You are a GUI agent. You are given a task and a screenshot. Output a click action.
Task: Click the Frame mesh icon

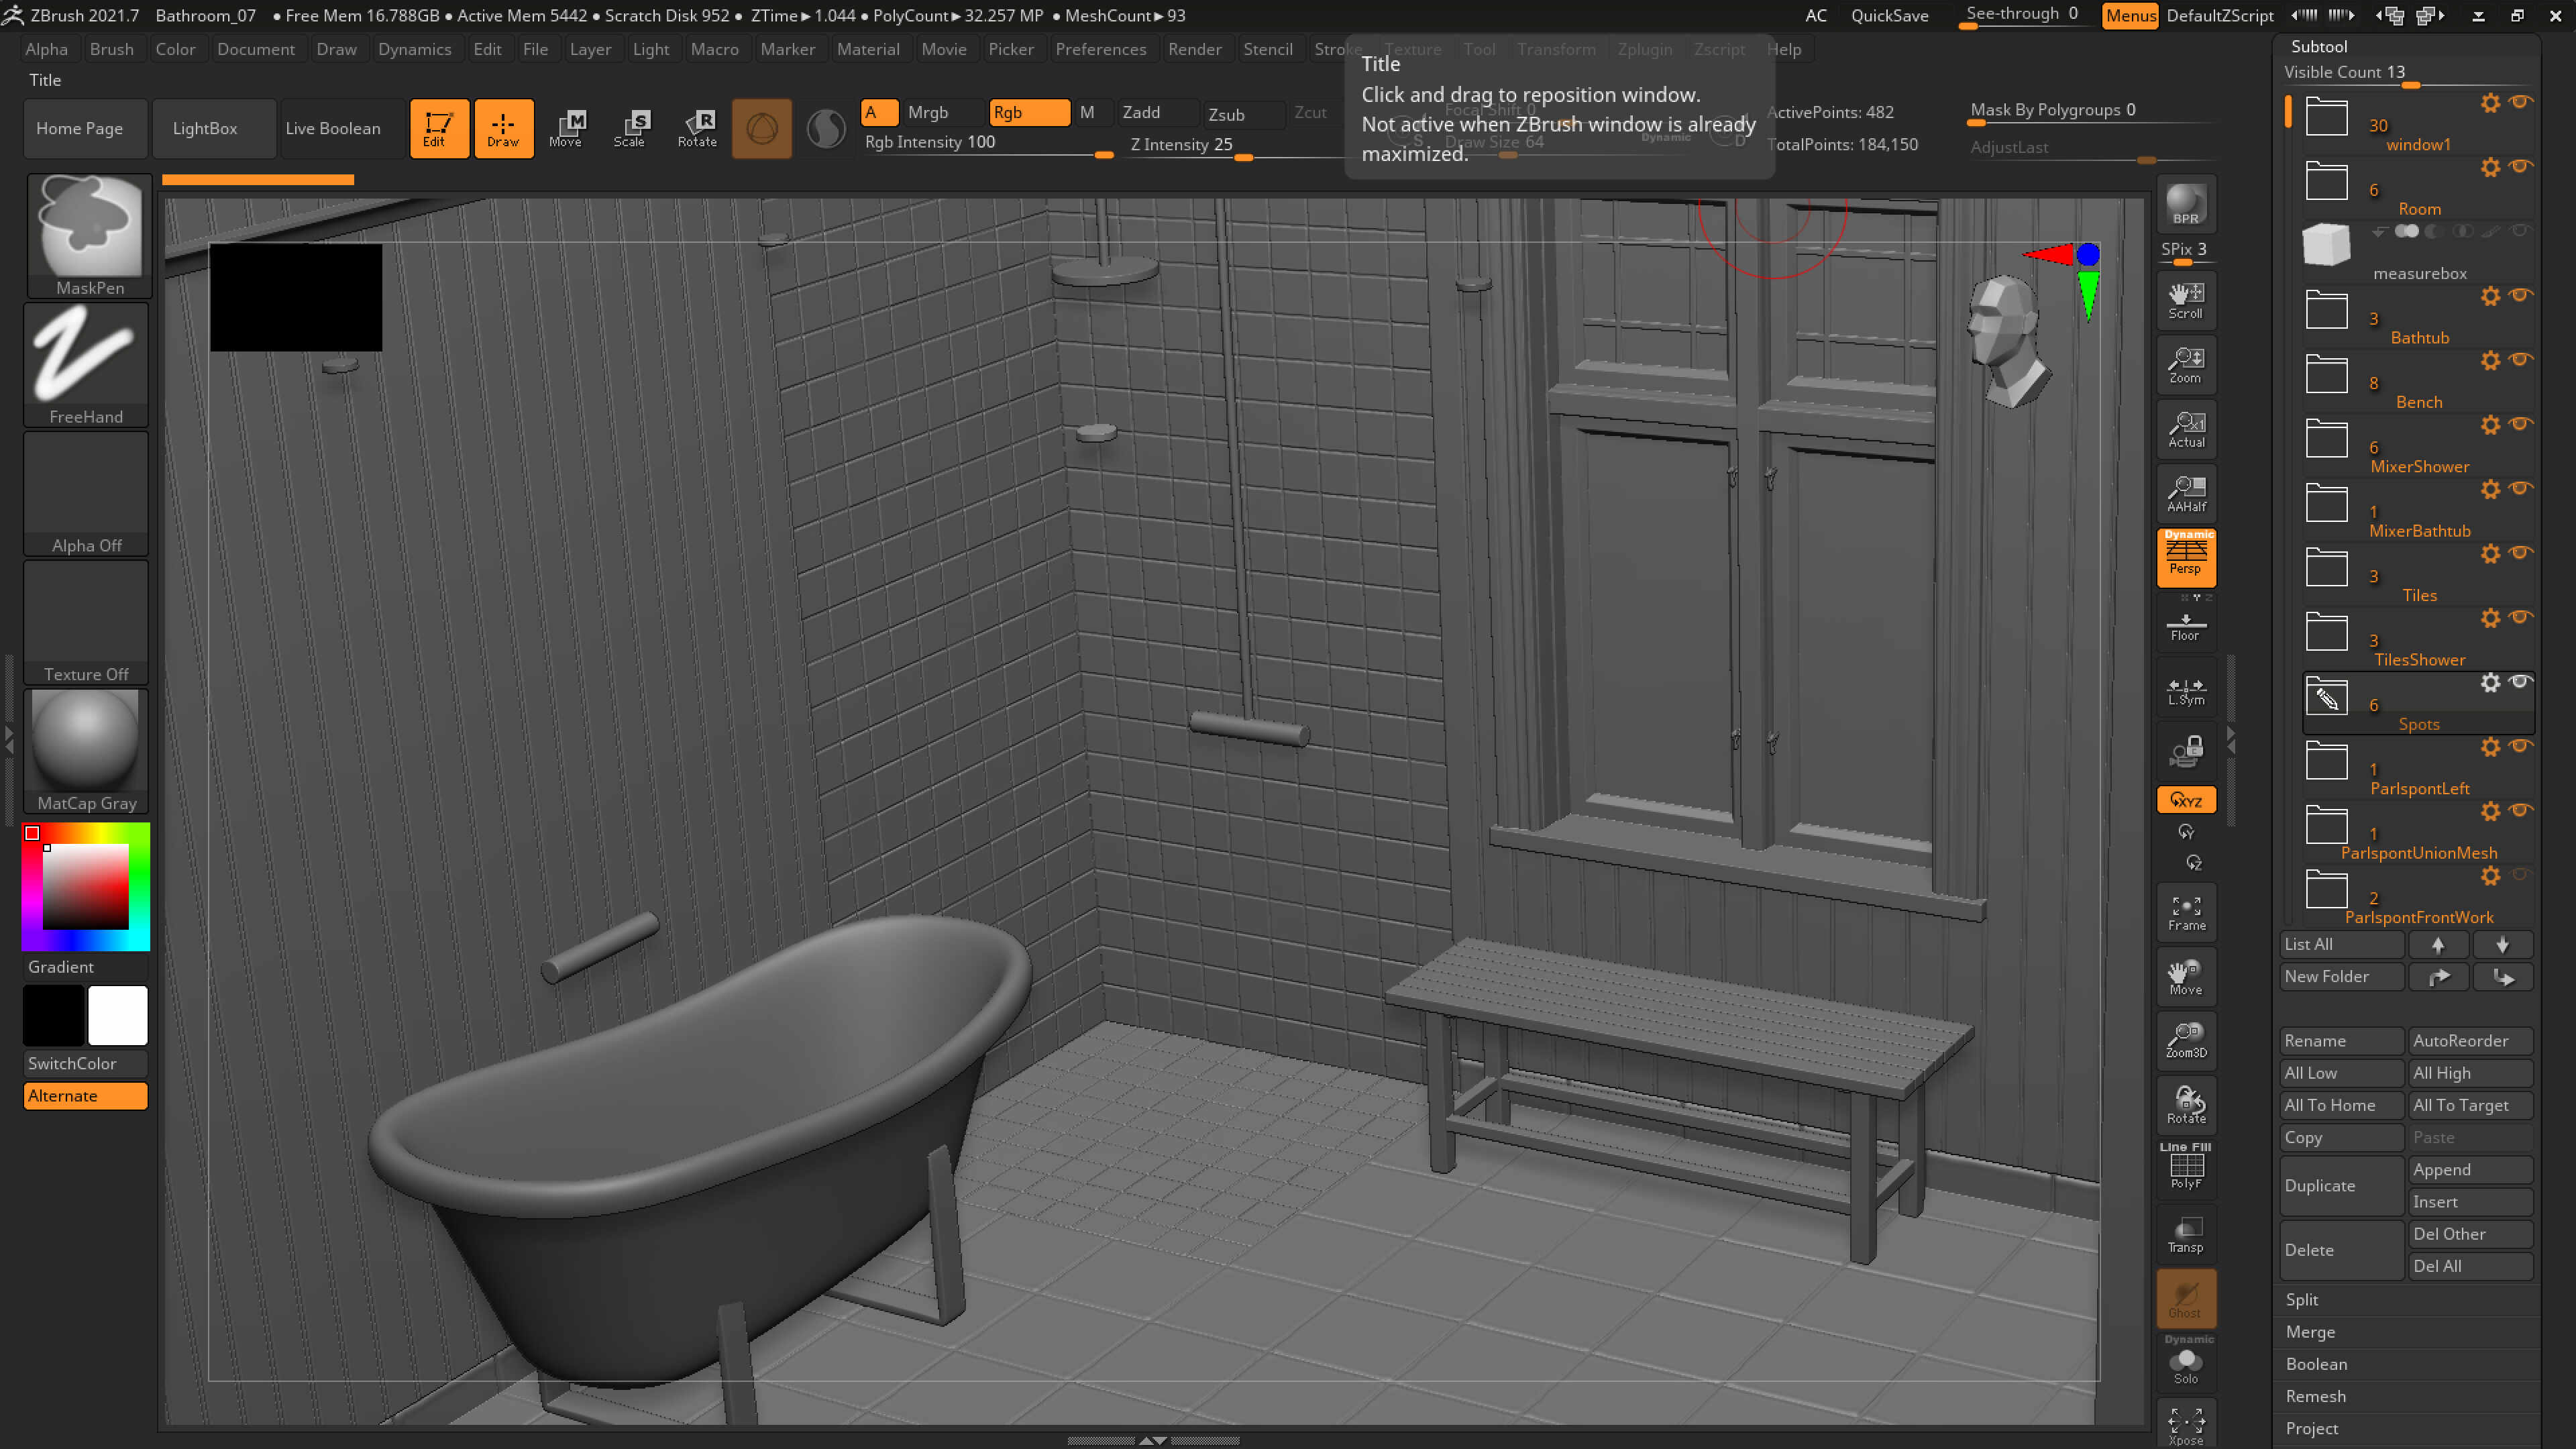[x=2186, y=913]
